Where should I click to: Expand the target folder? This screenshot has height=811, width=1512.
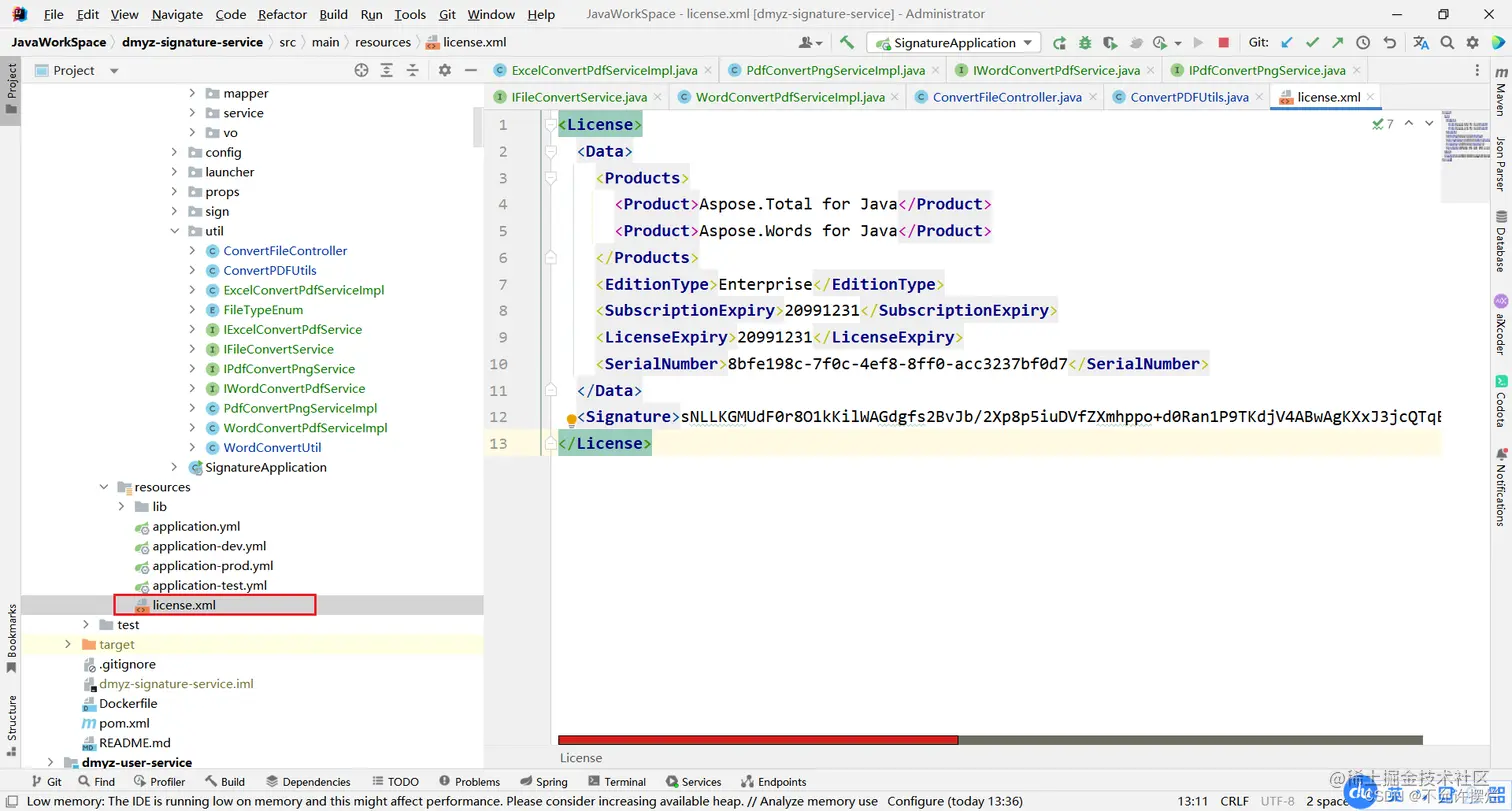click(x=68, y=644)
